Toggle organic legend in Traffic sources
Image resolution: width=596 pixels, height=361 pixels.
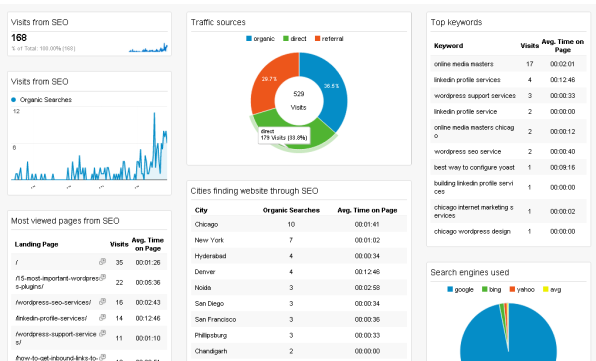tap(260, 39)
